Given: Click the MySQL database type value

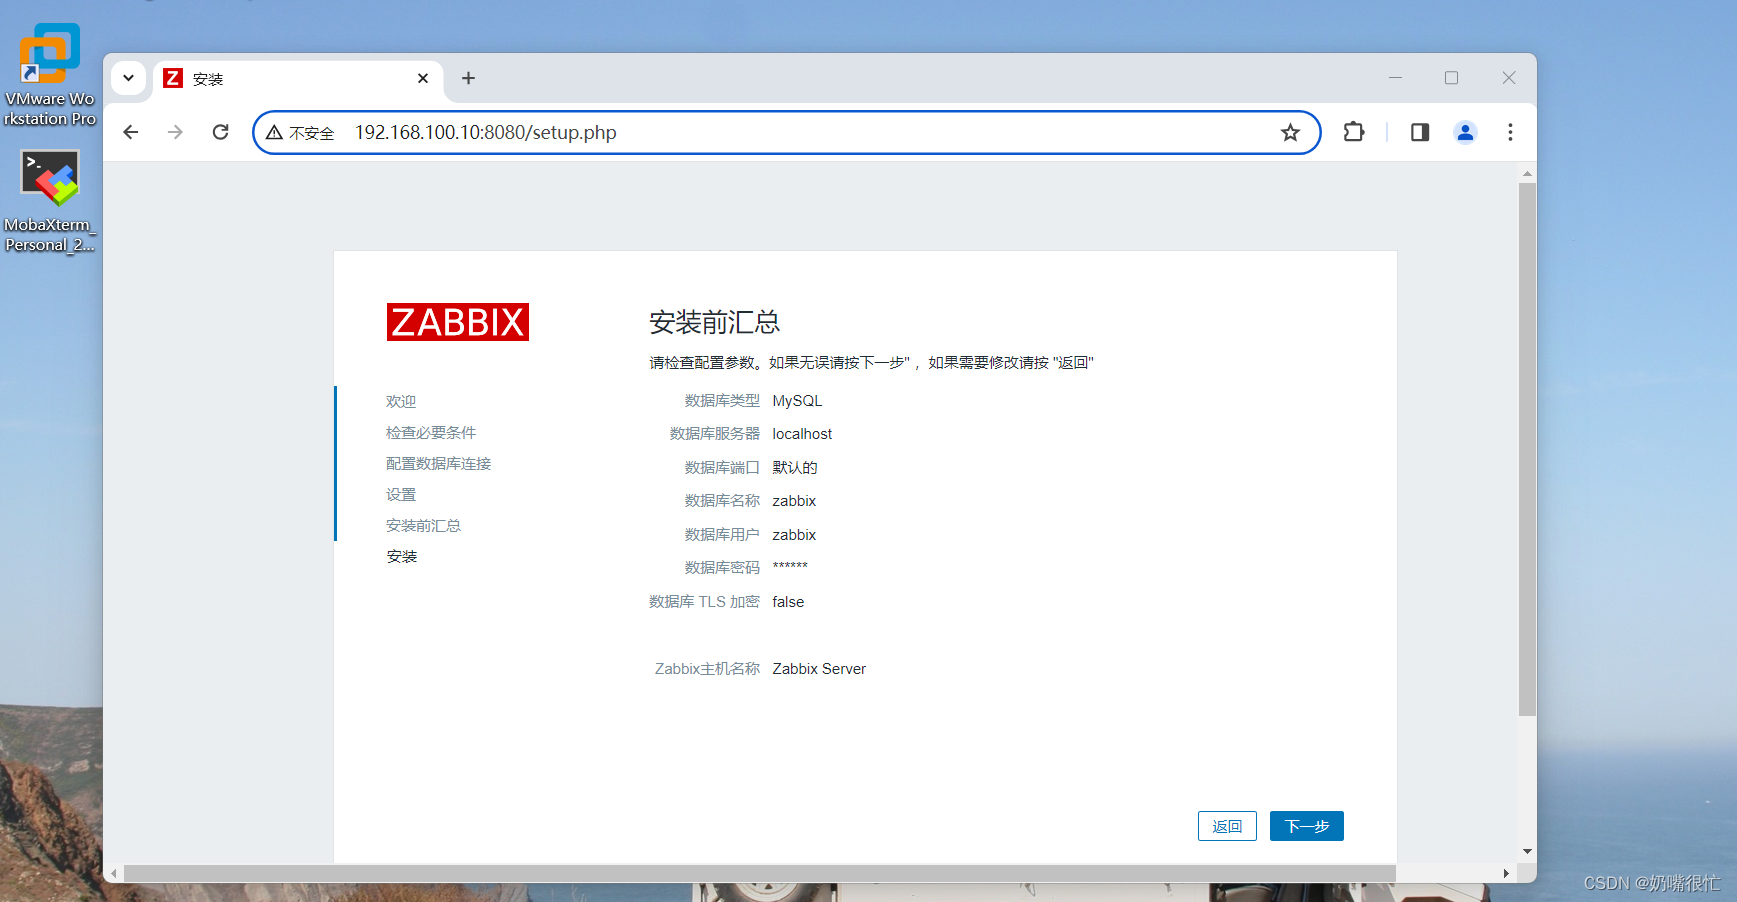Looking at the screenshot, I should point(797,400).
